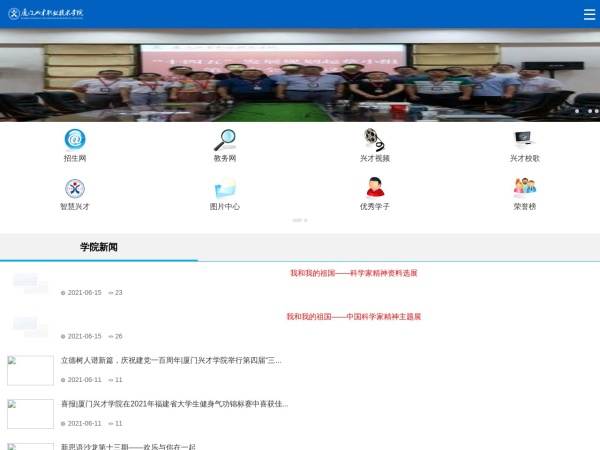Click thumbnail of 喜报 健身气功 article

(x=30, y=414)
